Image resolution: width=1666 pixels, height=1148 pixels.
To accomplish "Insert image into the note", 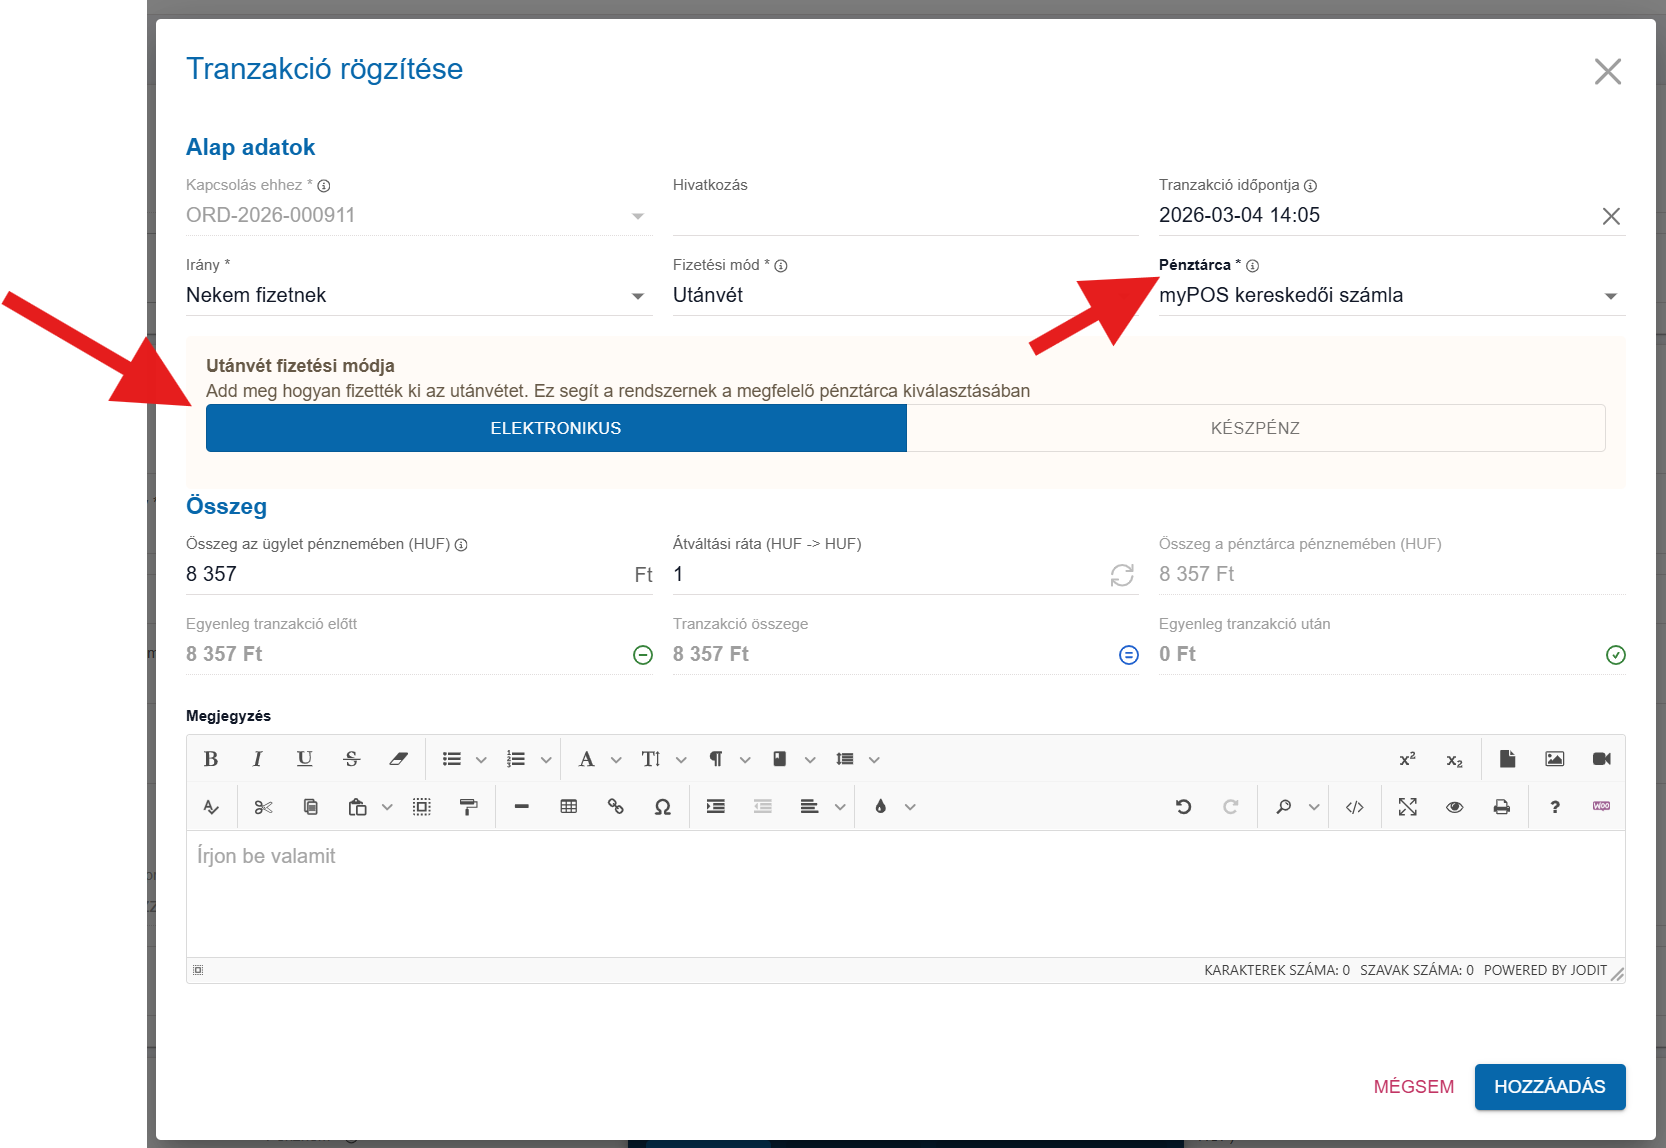I will click(1554, 759).
